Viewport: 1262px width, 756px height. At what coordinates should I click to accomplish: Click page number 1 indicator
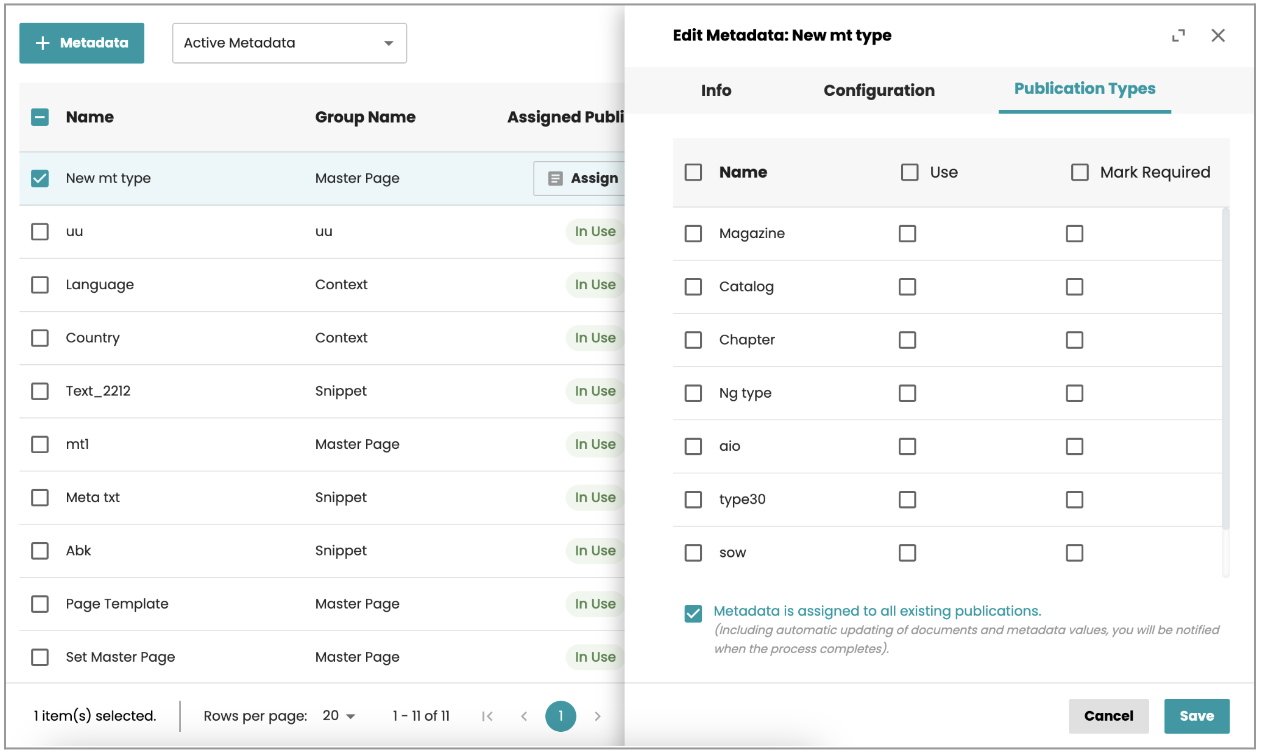(561, 716)
